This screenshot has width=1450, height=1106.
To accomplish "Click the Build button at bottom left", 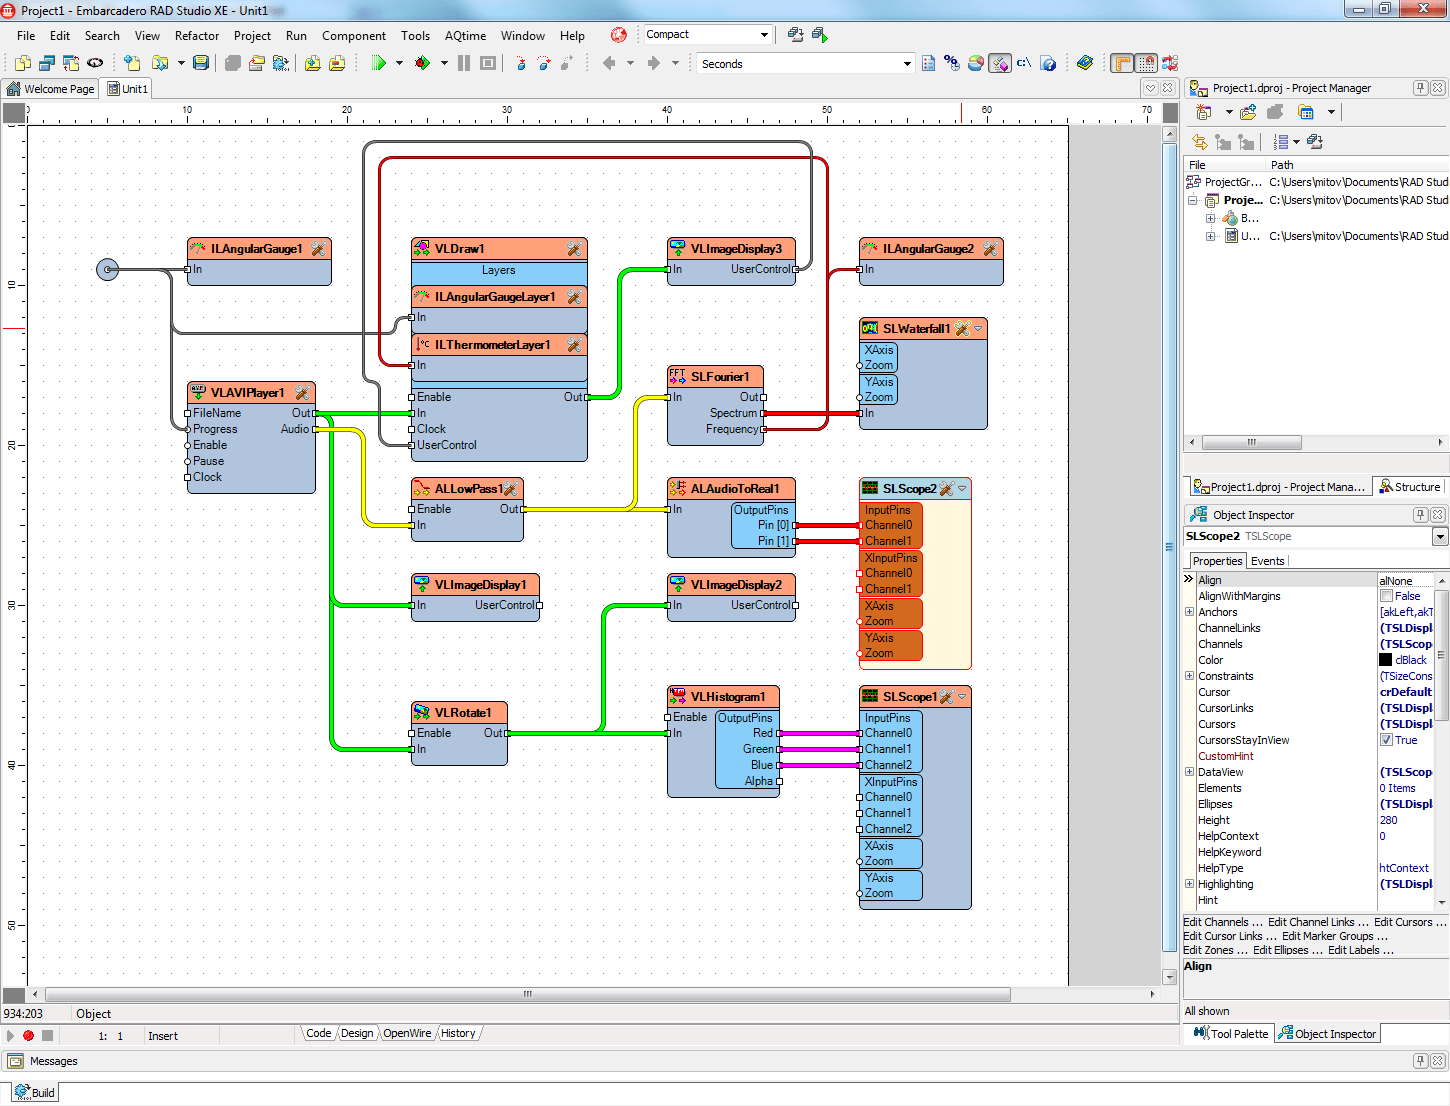I will (x=34, y=1092).
